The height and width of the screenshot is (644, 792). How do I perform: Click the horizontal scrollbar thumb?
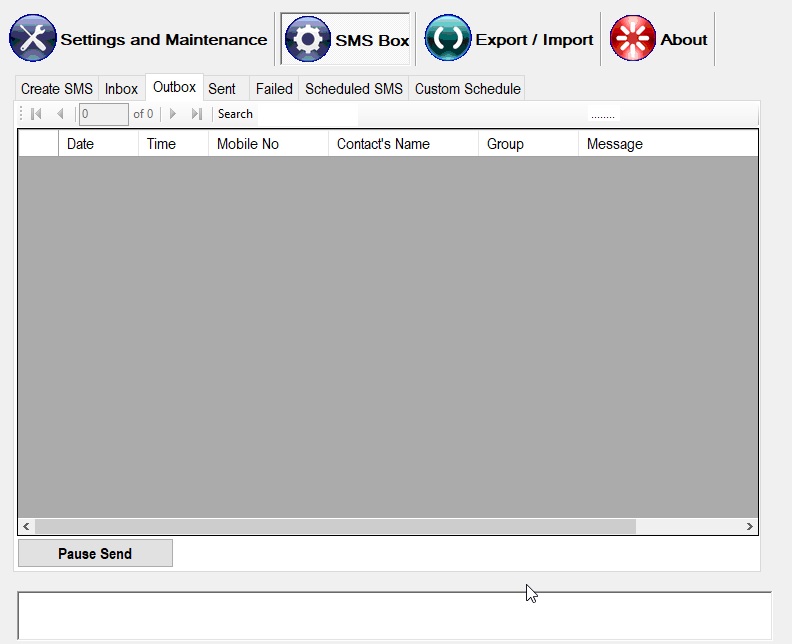[335, 527]
